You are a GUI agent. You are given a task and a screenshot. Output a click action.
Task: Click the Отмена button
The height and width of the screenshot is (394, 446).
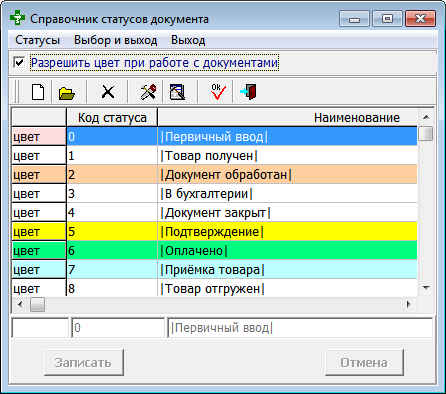[364, 362]
